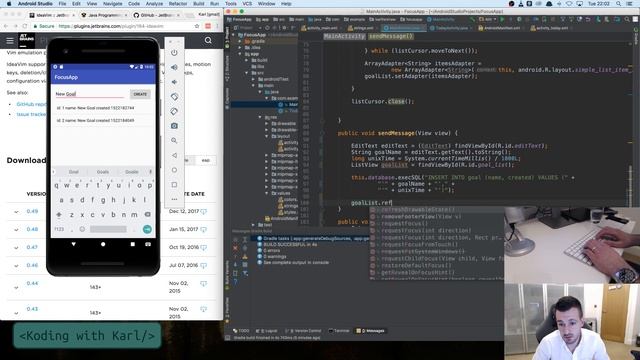Screen dimensions: 640x360
Task: Click the emulator back triangle icon
Action: (x=174, y=156)
